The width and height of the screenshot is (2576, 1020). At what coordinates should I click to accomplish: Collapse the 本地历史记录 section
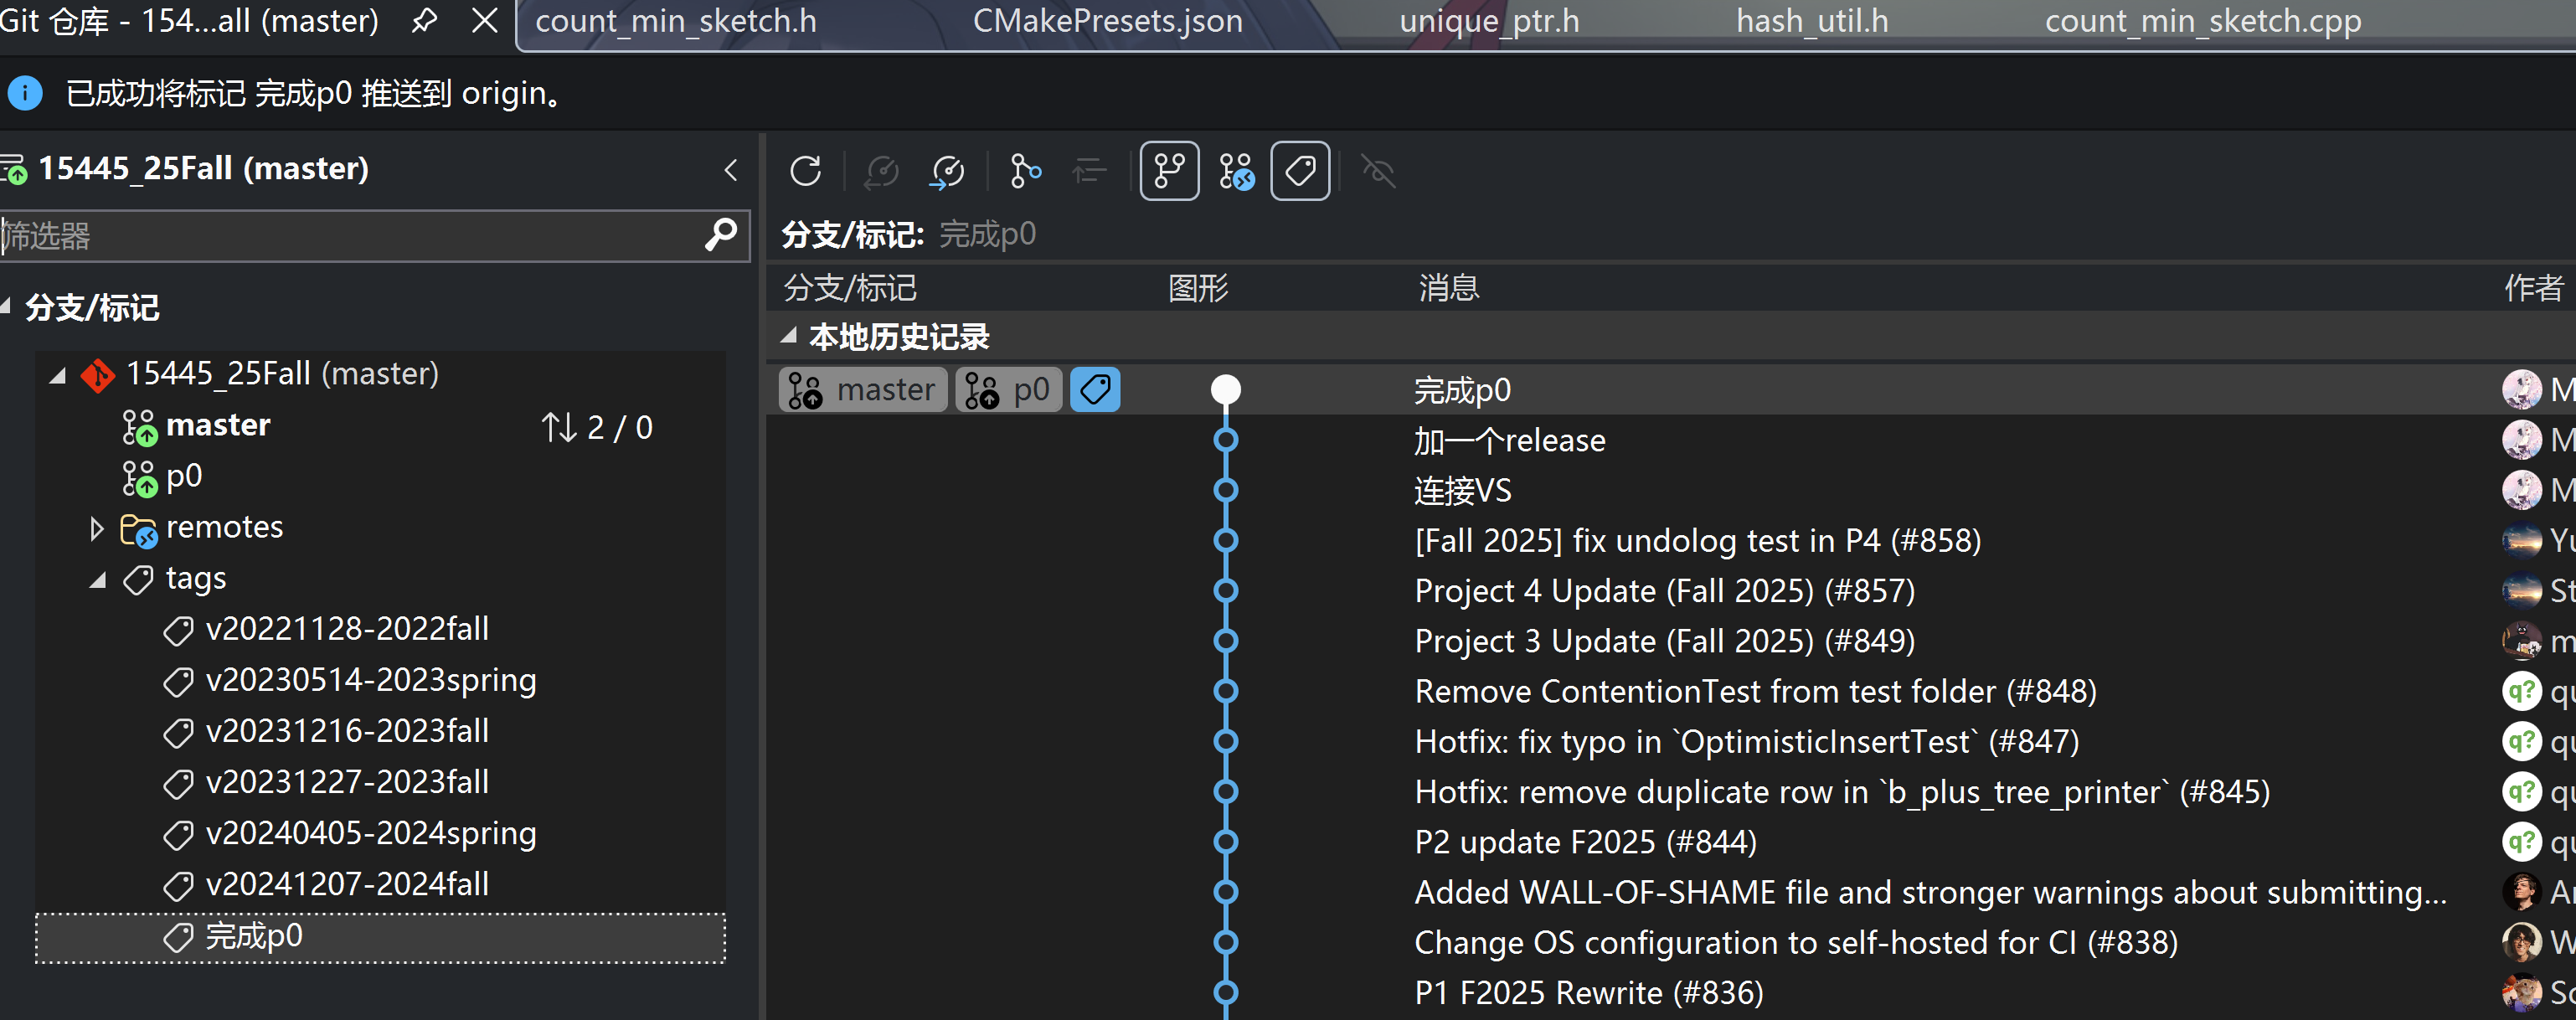(789, 336)
